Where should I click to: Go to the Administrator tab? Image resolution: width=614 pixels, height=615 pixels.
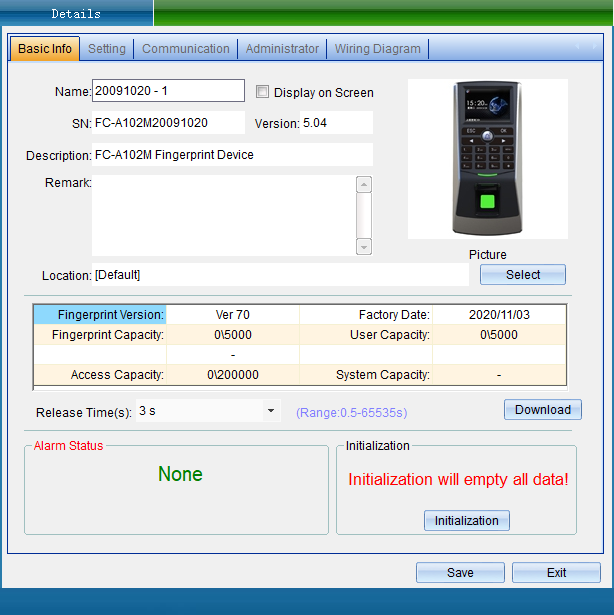(x=282, y=49)
